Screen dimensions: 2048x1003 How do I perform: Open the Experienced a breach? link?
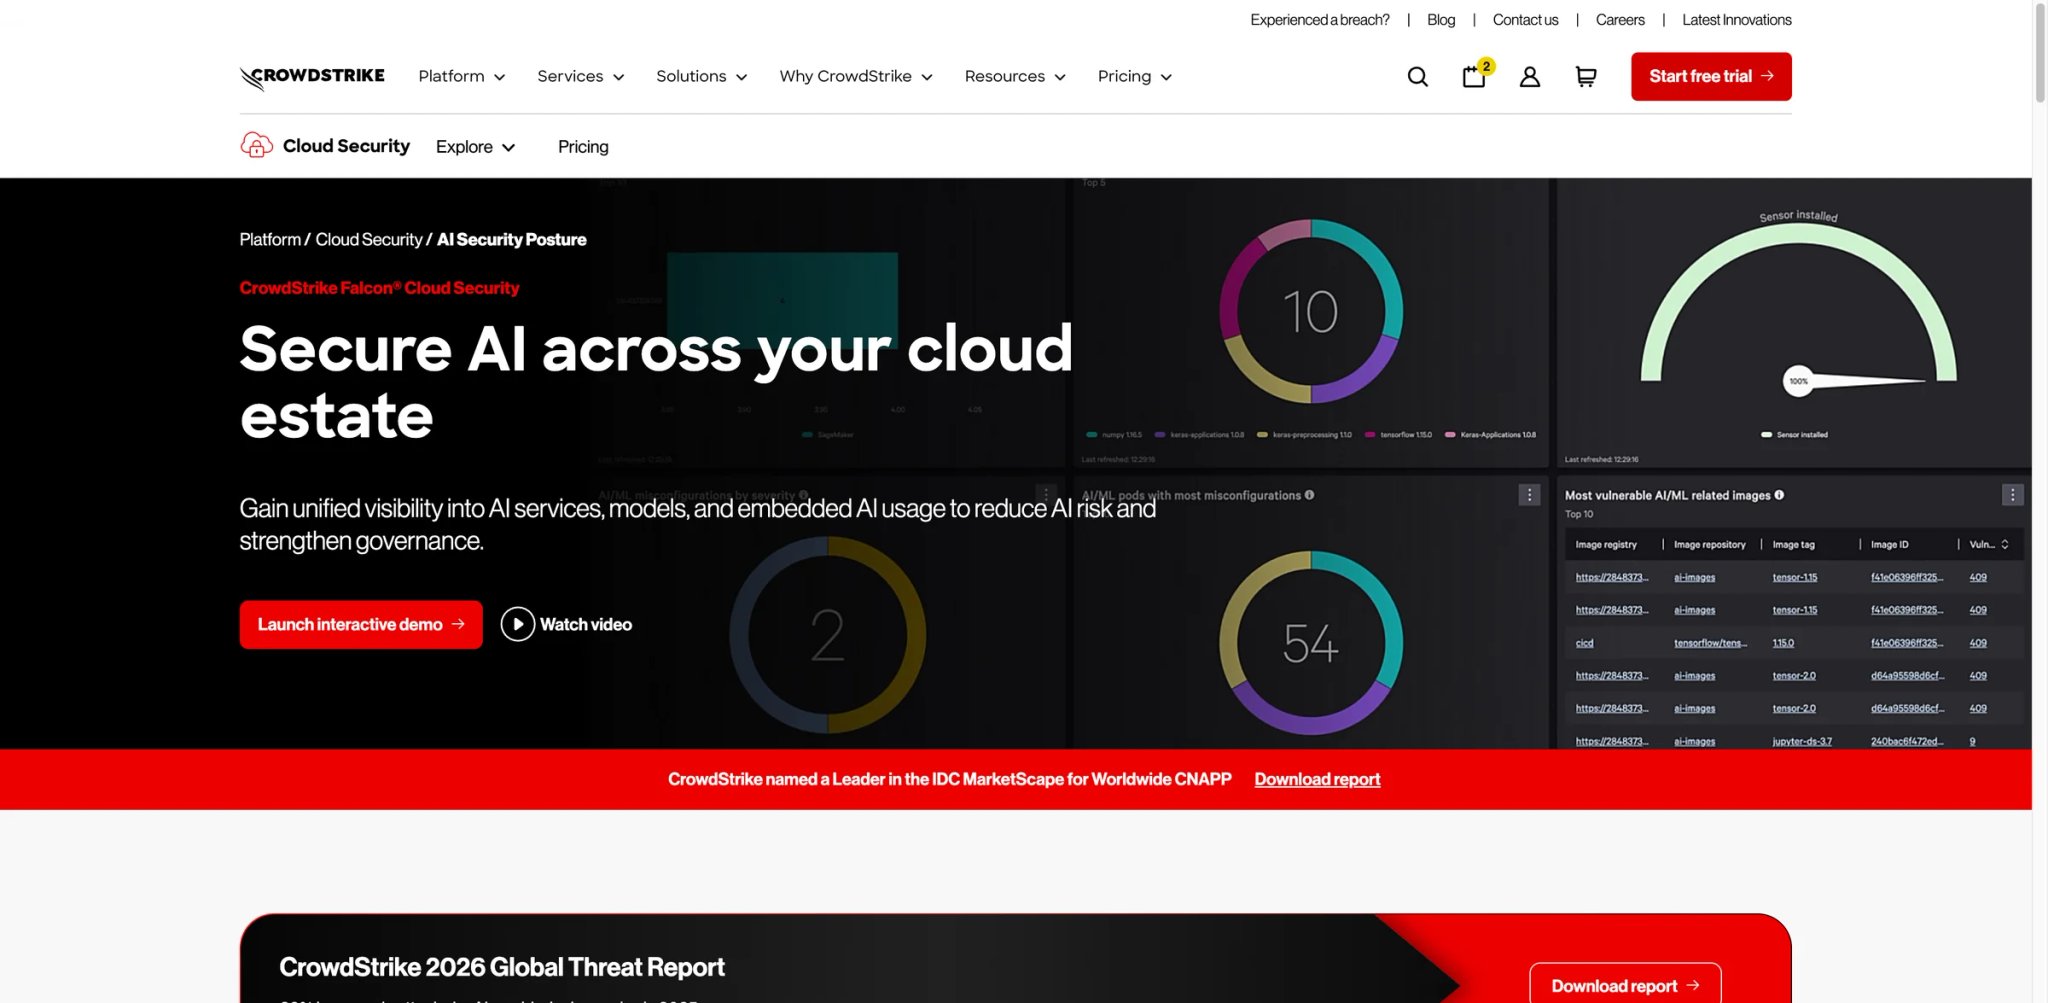tap(1320, 20)
